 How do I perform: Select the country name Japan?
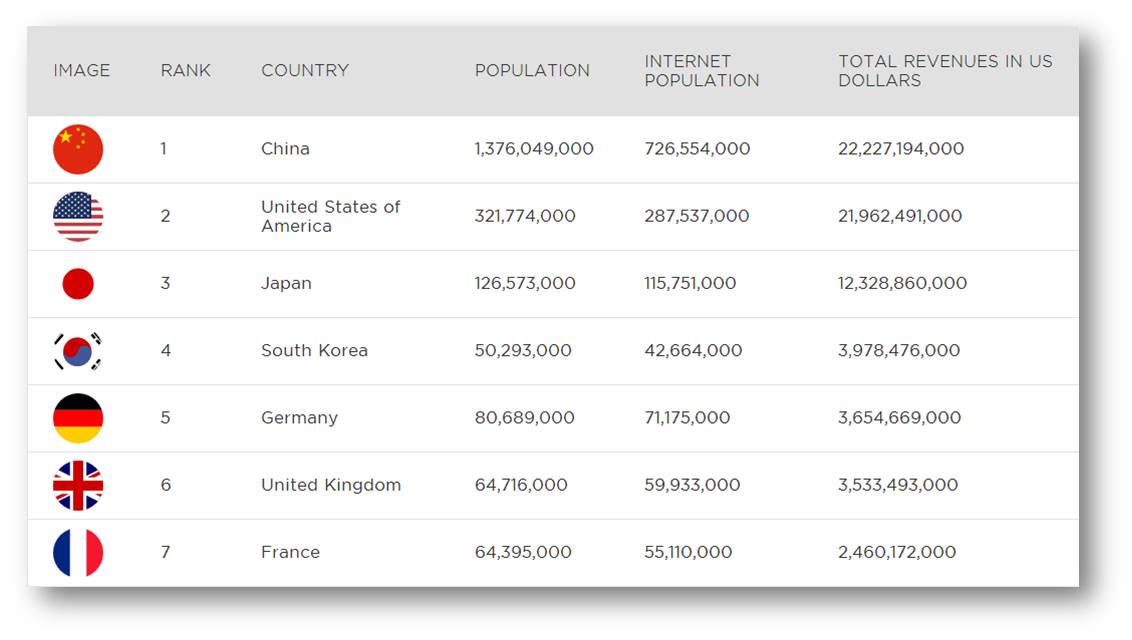point(286,284)
